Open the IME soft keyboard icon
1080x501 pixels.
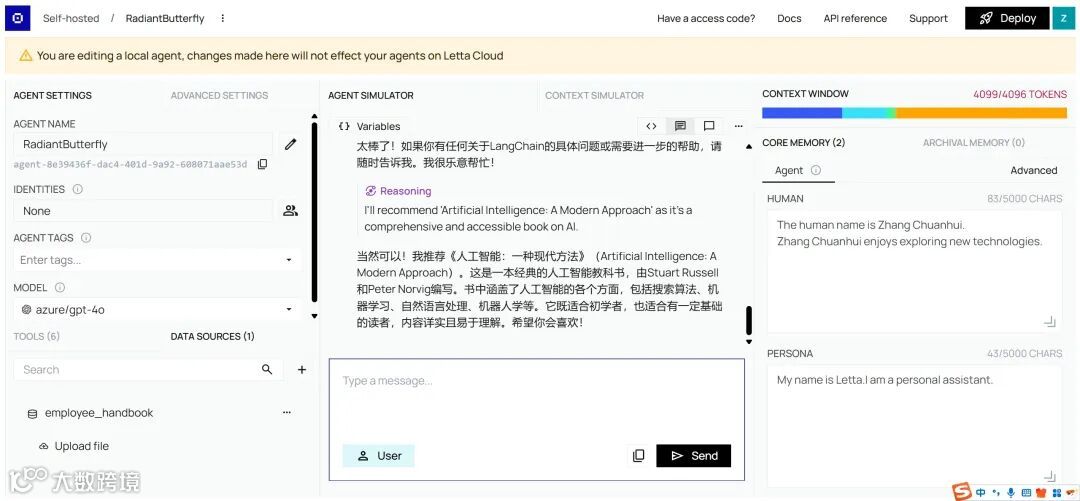1027,493
